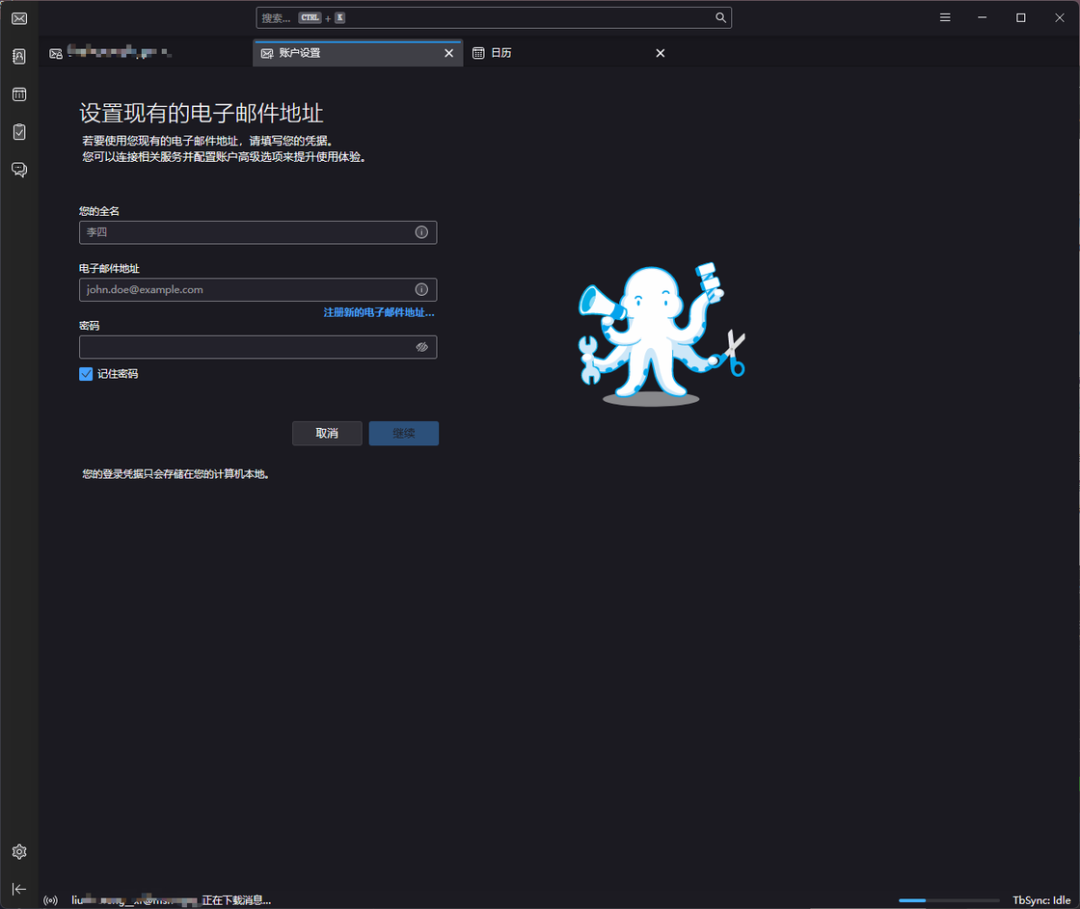Click the download progress bar in status bar
The height and width of the screenshot is (909, 1080).
(948, 900)
